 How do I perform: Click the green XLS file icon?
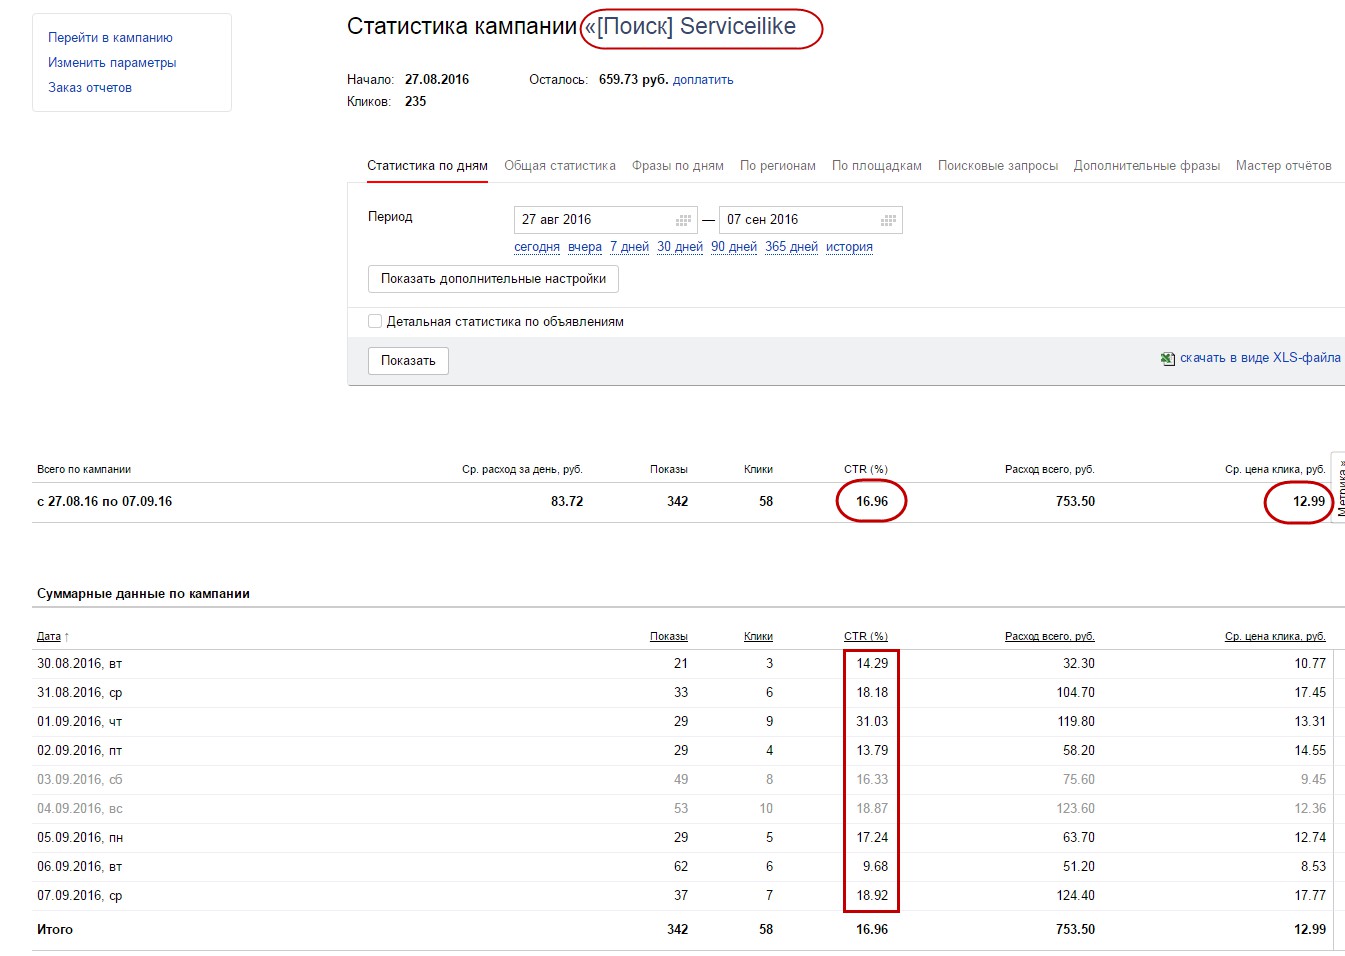(x=1168, y=359)
